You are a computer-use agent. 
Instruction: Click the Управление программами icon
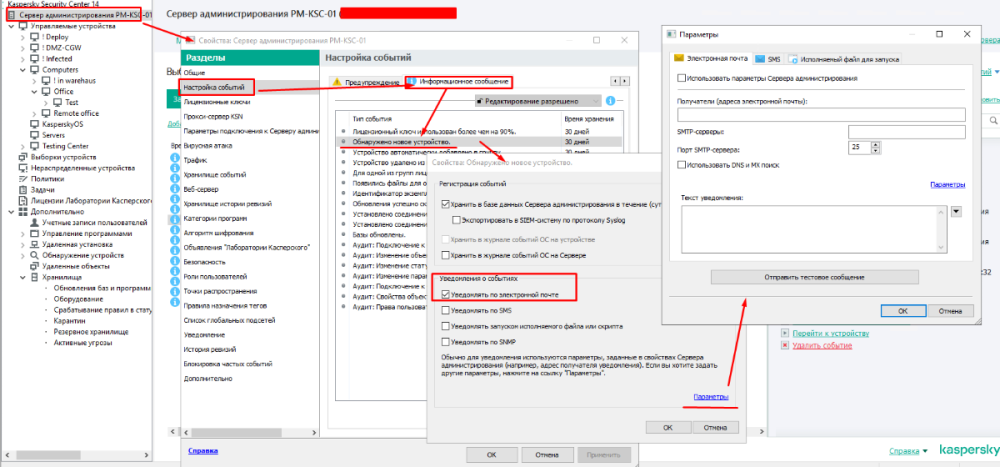pyautogui.click(x=35, y=234)
